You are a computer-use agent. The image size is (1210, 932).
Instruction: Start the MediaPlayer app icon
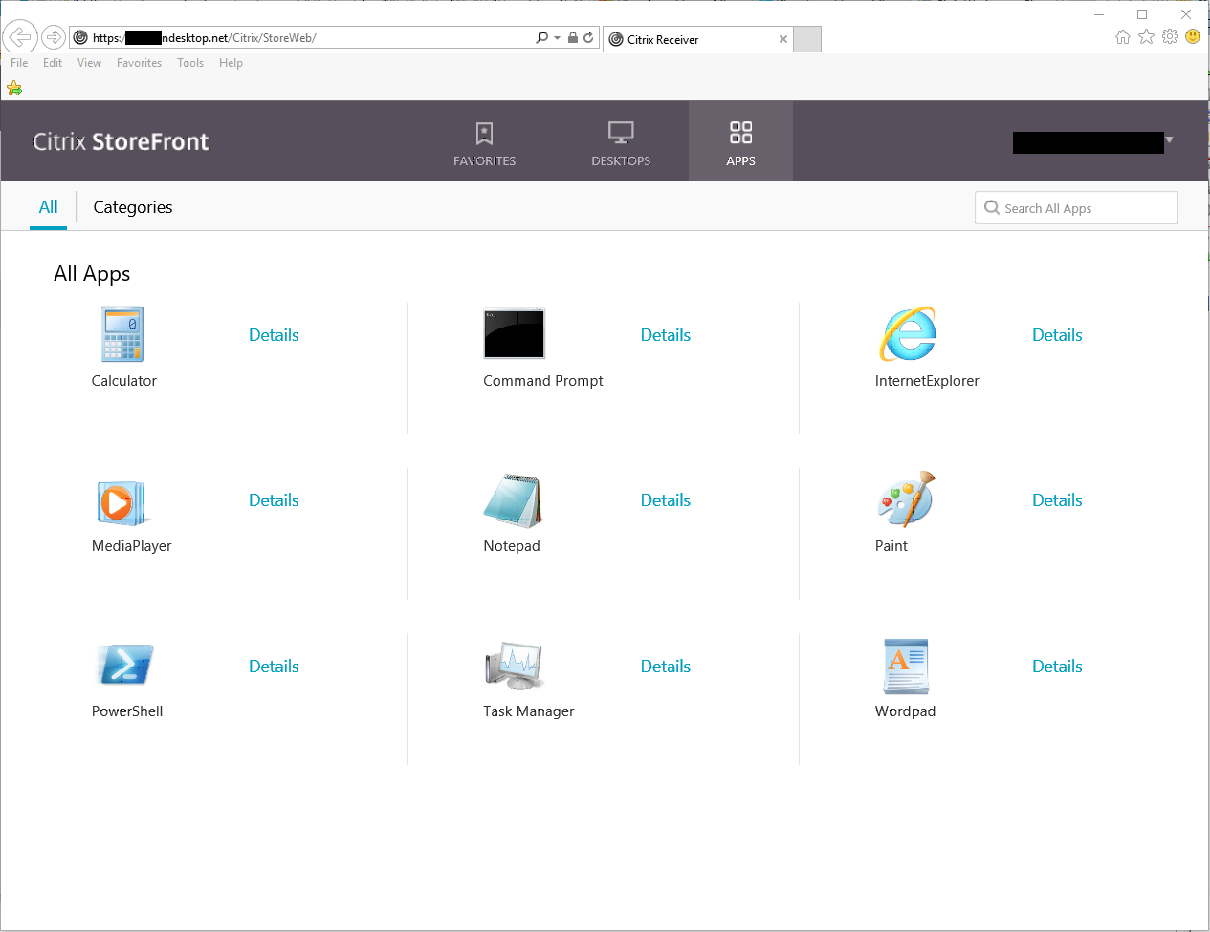pyautogui.click(x=123, y=502)
